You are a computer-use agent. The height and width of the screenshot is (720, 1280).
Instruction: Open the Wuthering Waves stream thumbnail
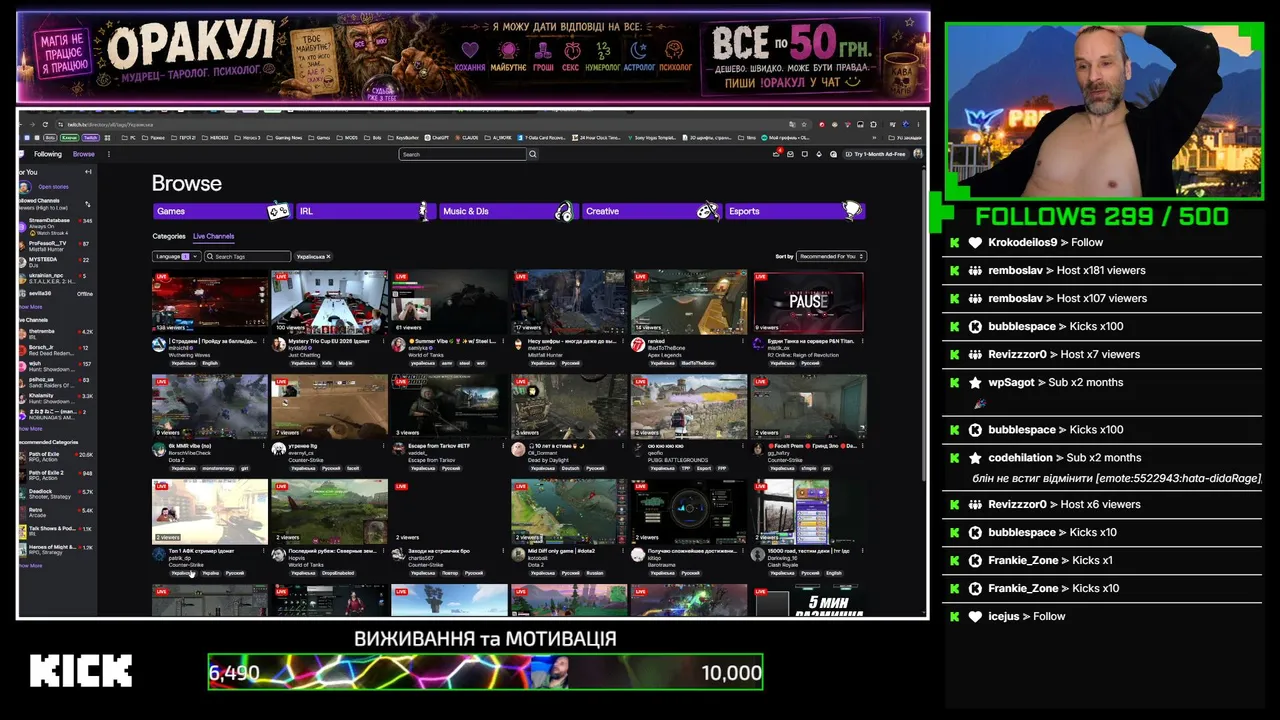pos(210,301)
